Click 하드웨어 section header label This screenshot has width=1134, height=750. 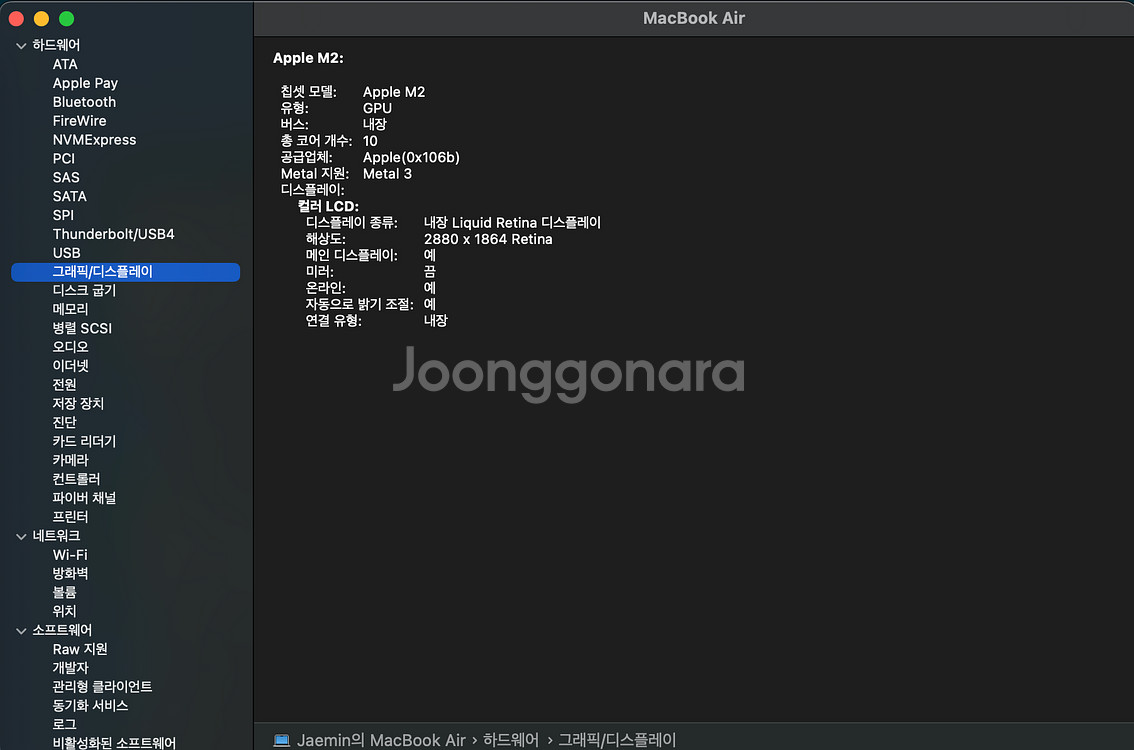click(56, 45)
